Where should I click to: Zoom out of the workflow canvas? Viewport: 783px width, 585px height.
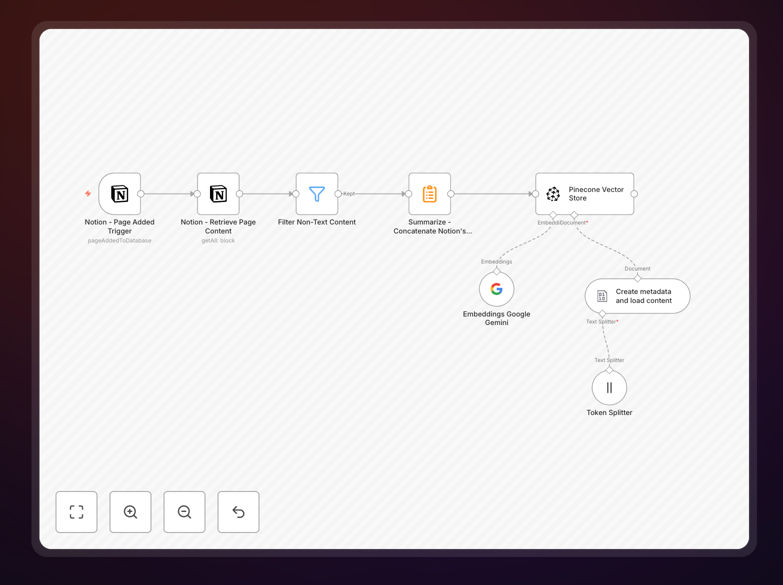coord(184,512)
